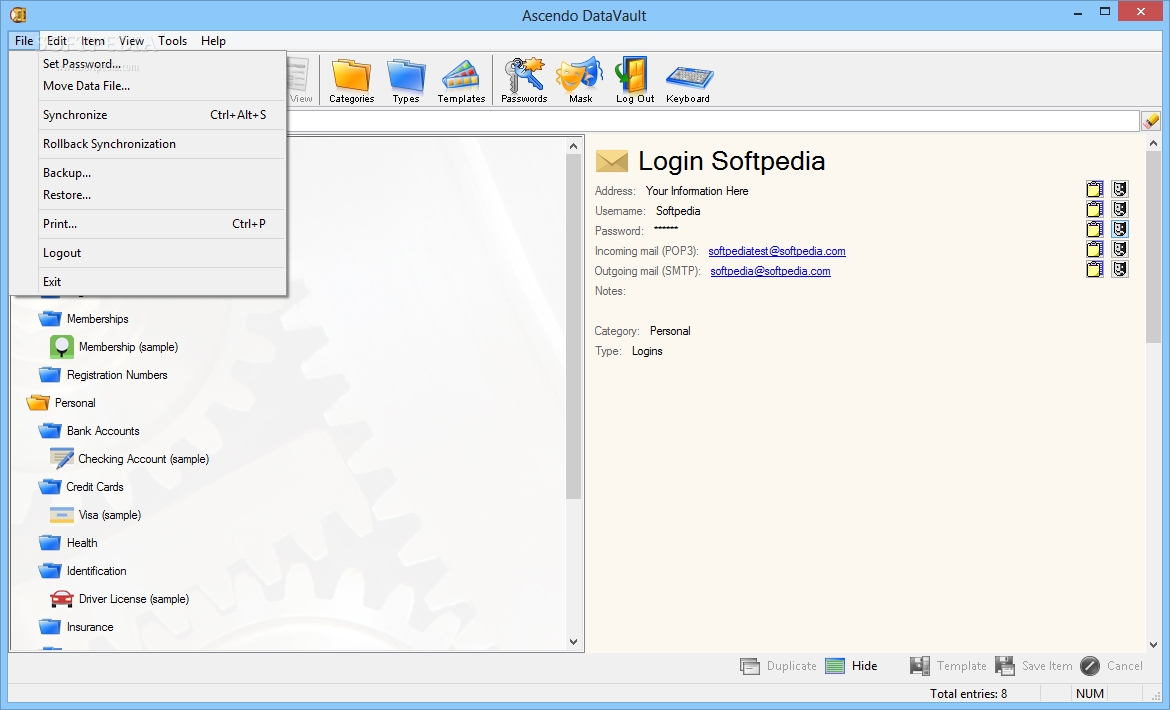Choose Restore... from the File menu

[148, 195]
